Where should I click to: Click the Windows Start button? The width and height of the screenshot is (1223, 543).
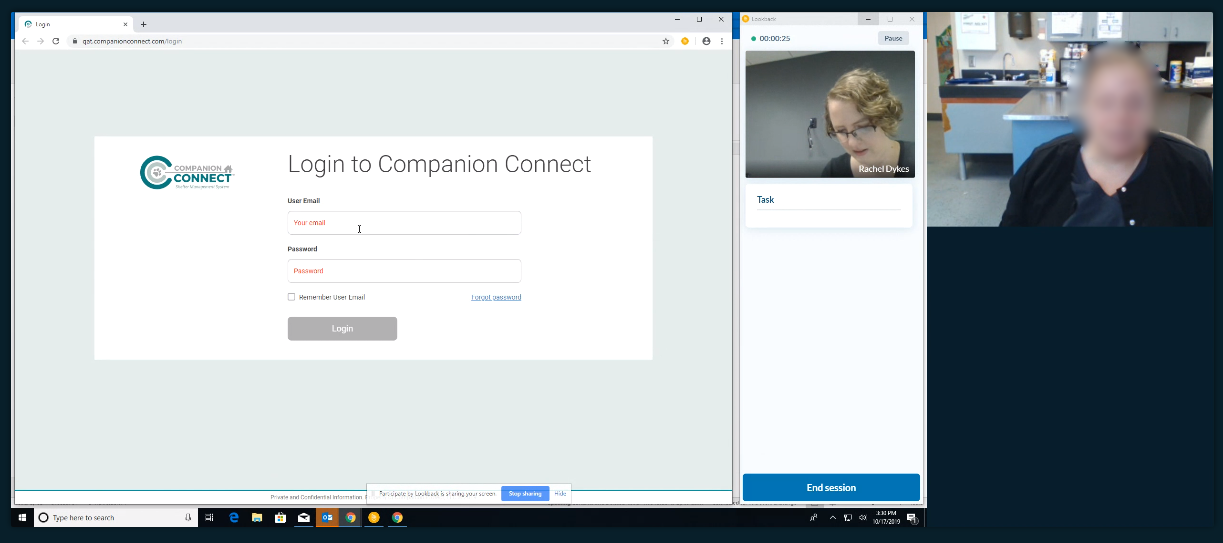coord(22,518)
